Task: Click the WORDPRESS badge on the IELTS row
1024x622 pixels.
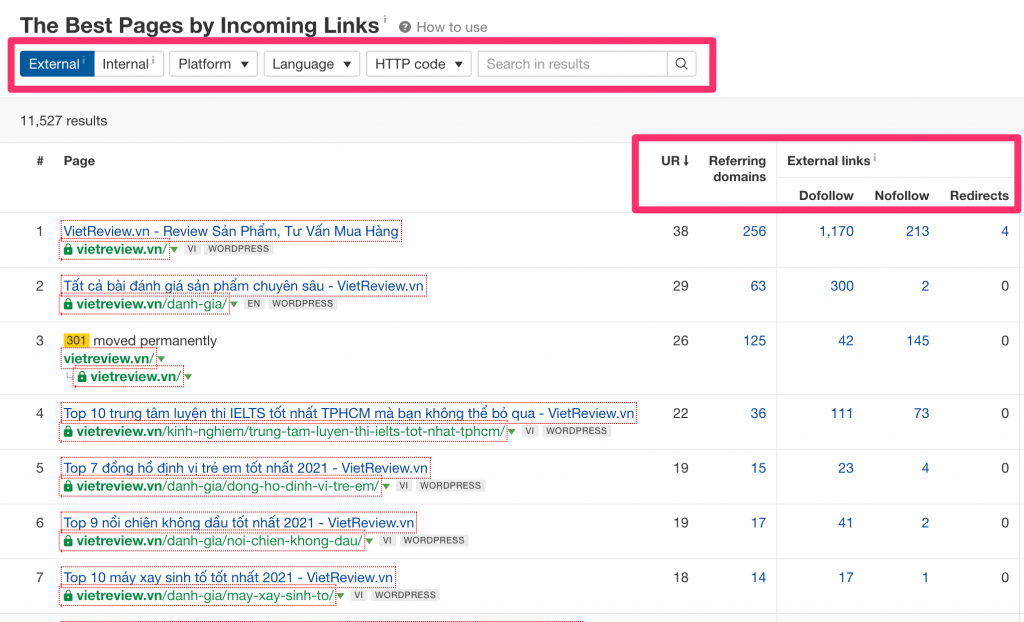Action: (x=577, y=431)
